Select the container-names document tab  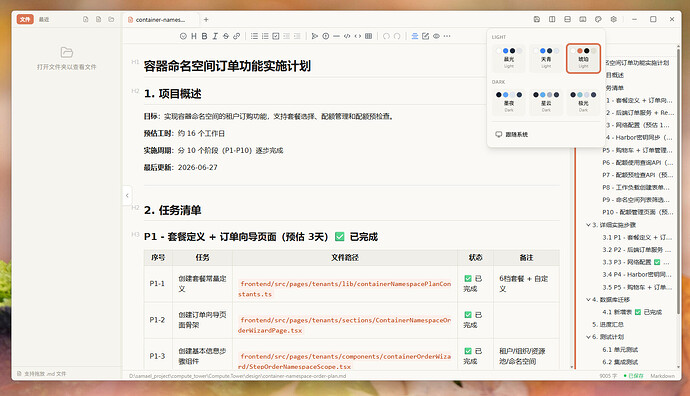pyautogui.click(x=160, y=19)
